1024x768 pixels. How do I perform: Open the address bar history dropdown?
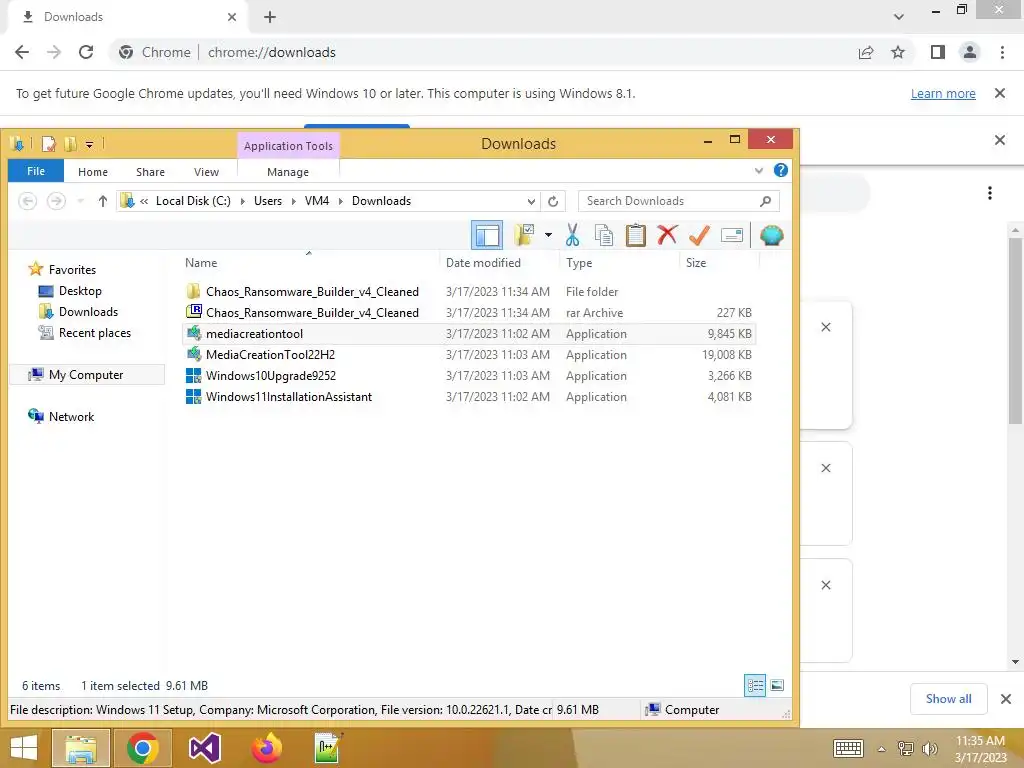pos(532,201)
